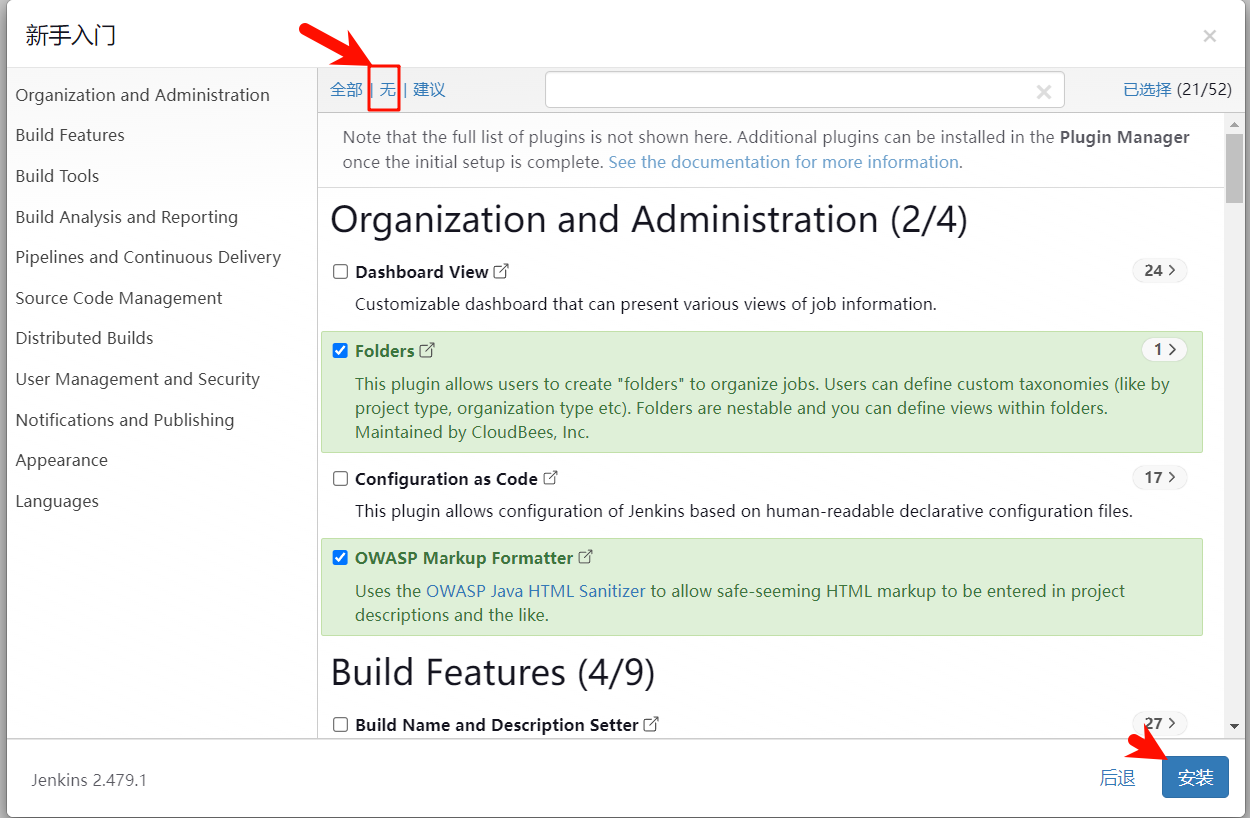Focus the plugin search input field
Image resolution: width=1250 pixels, height=818 pixels.
coord(790,90)
